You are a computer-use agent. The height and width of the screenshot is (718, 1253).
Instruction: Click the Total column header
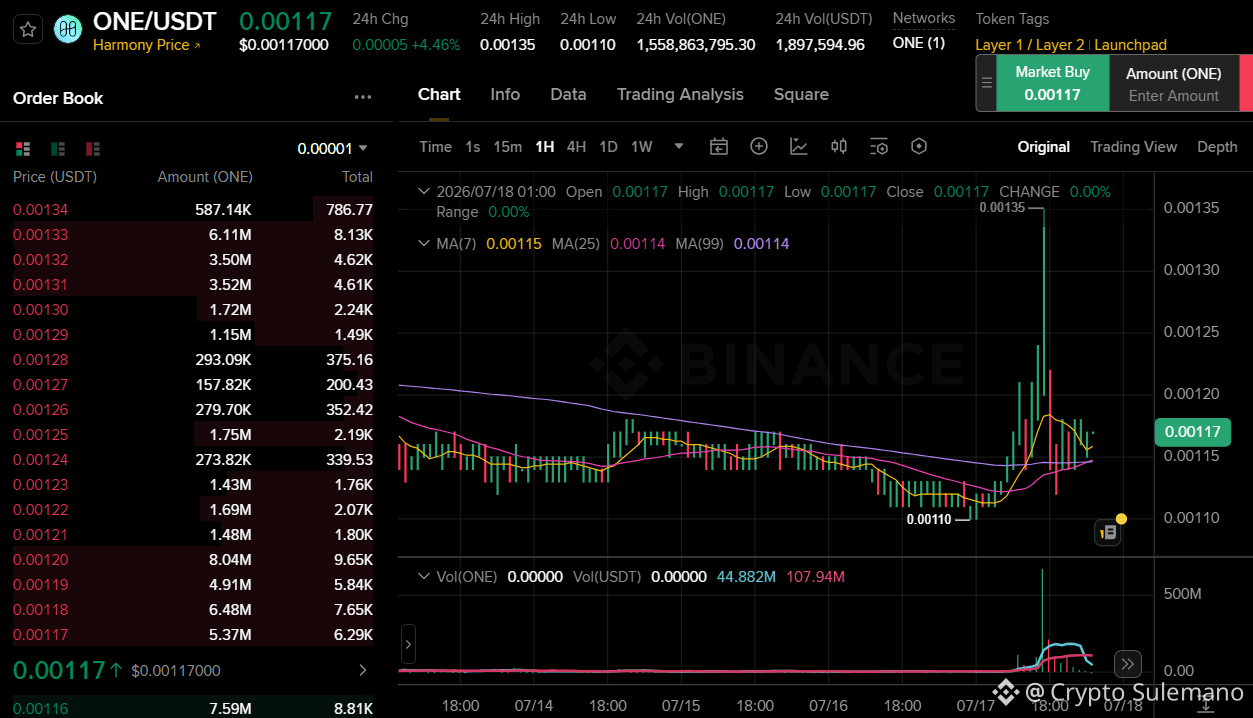point(357,177)
